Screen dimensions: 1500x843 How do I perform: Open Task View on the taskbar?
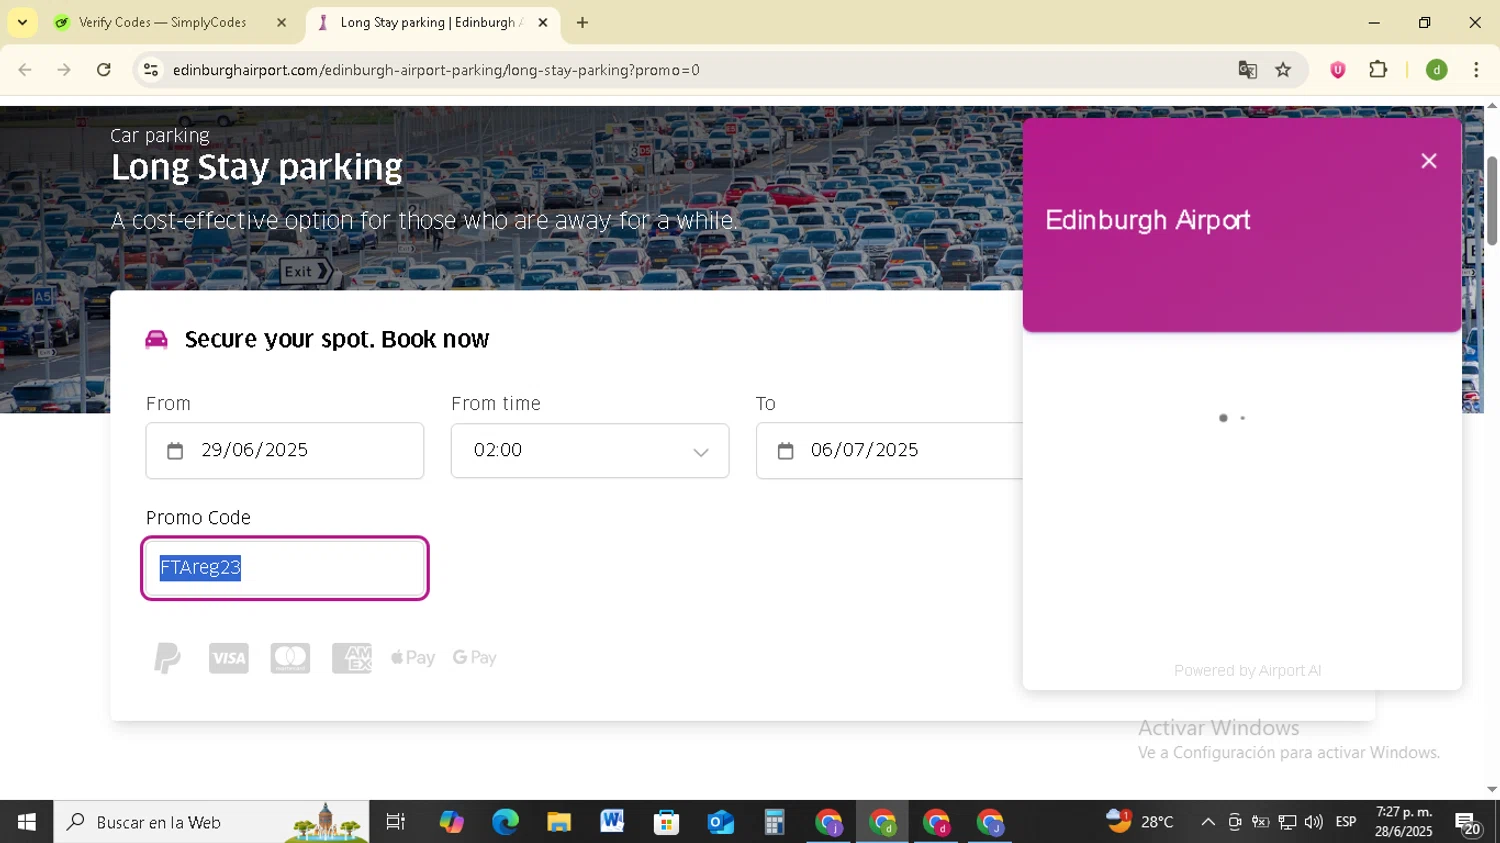pos(396,822)
